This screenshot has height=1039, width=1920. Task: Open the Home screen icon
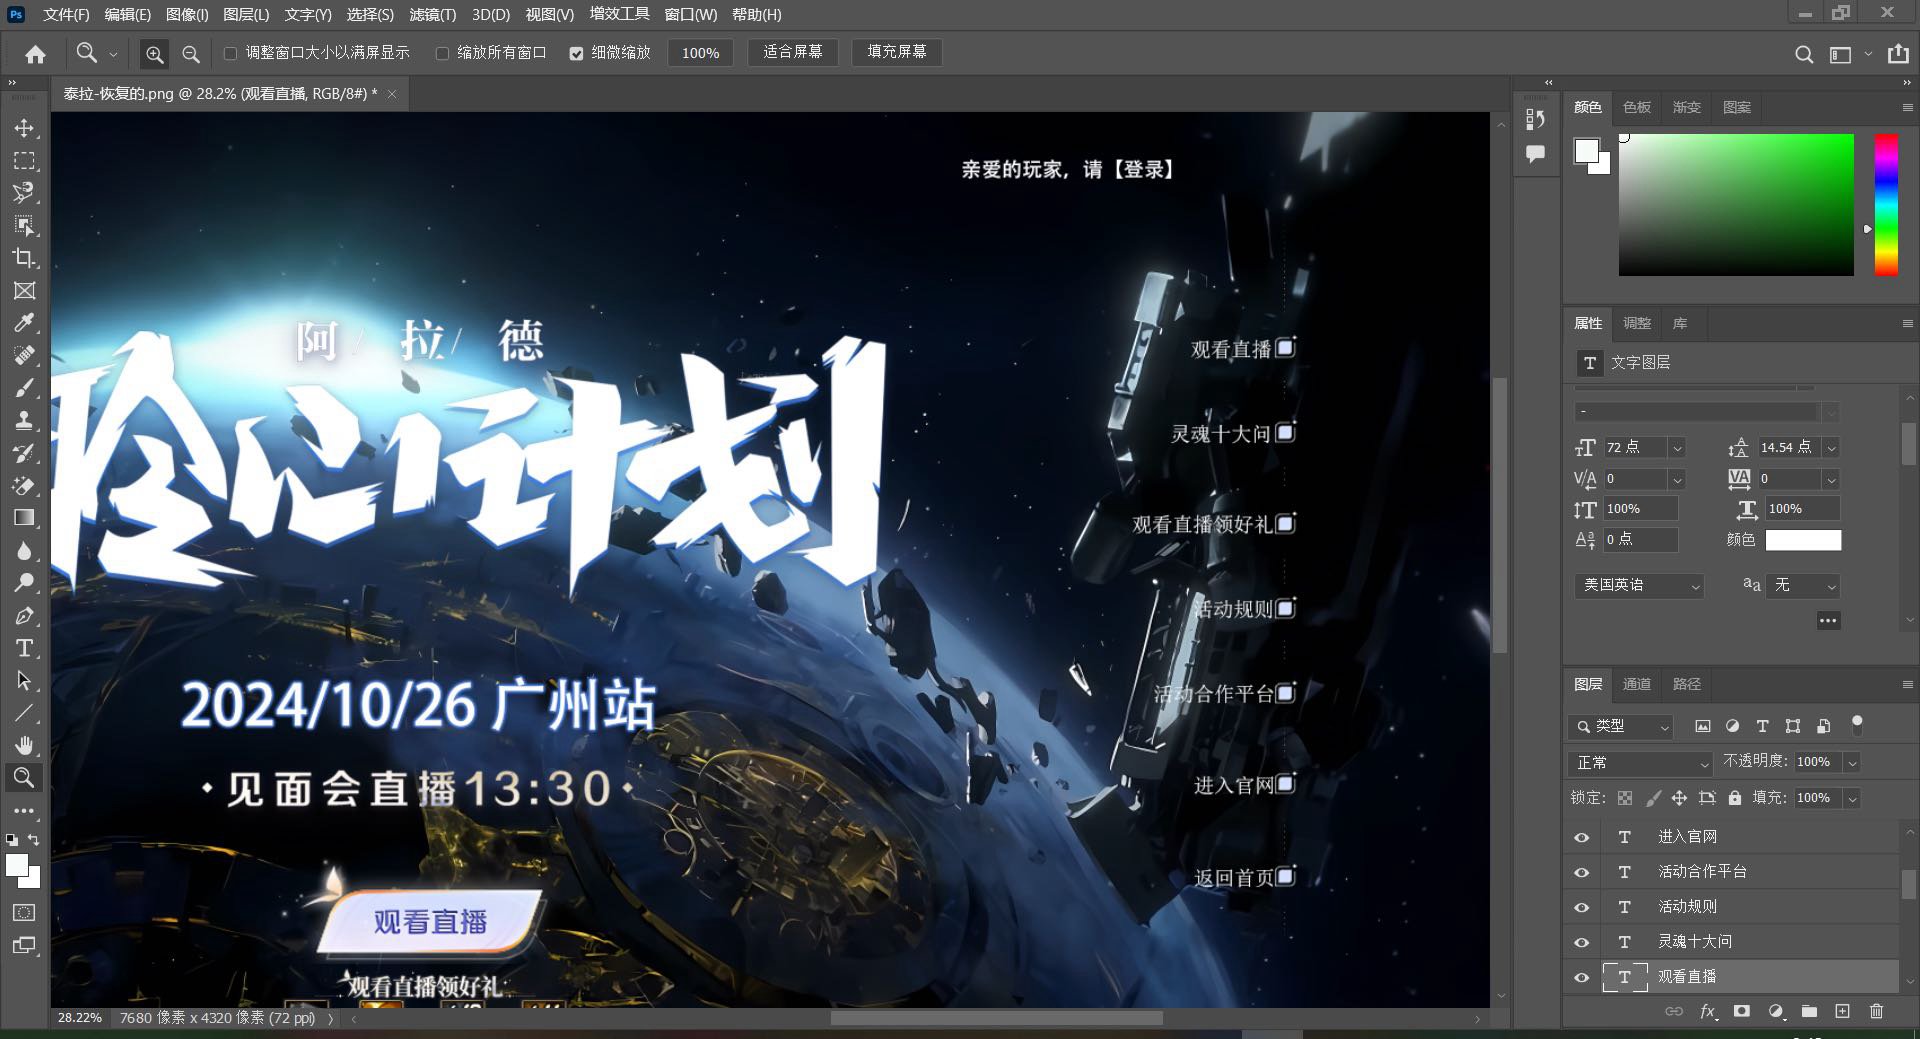tap(35, 54)
